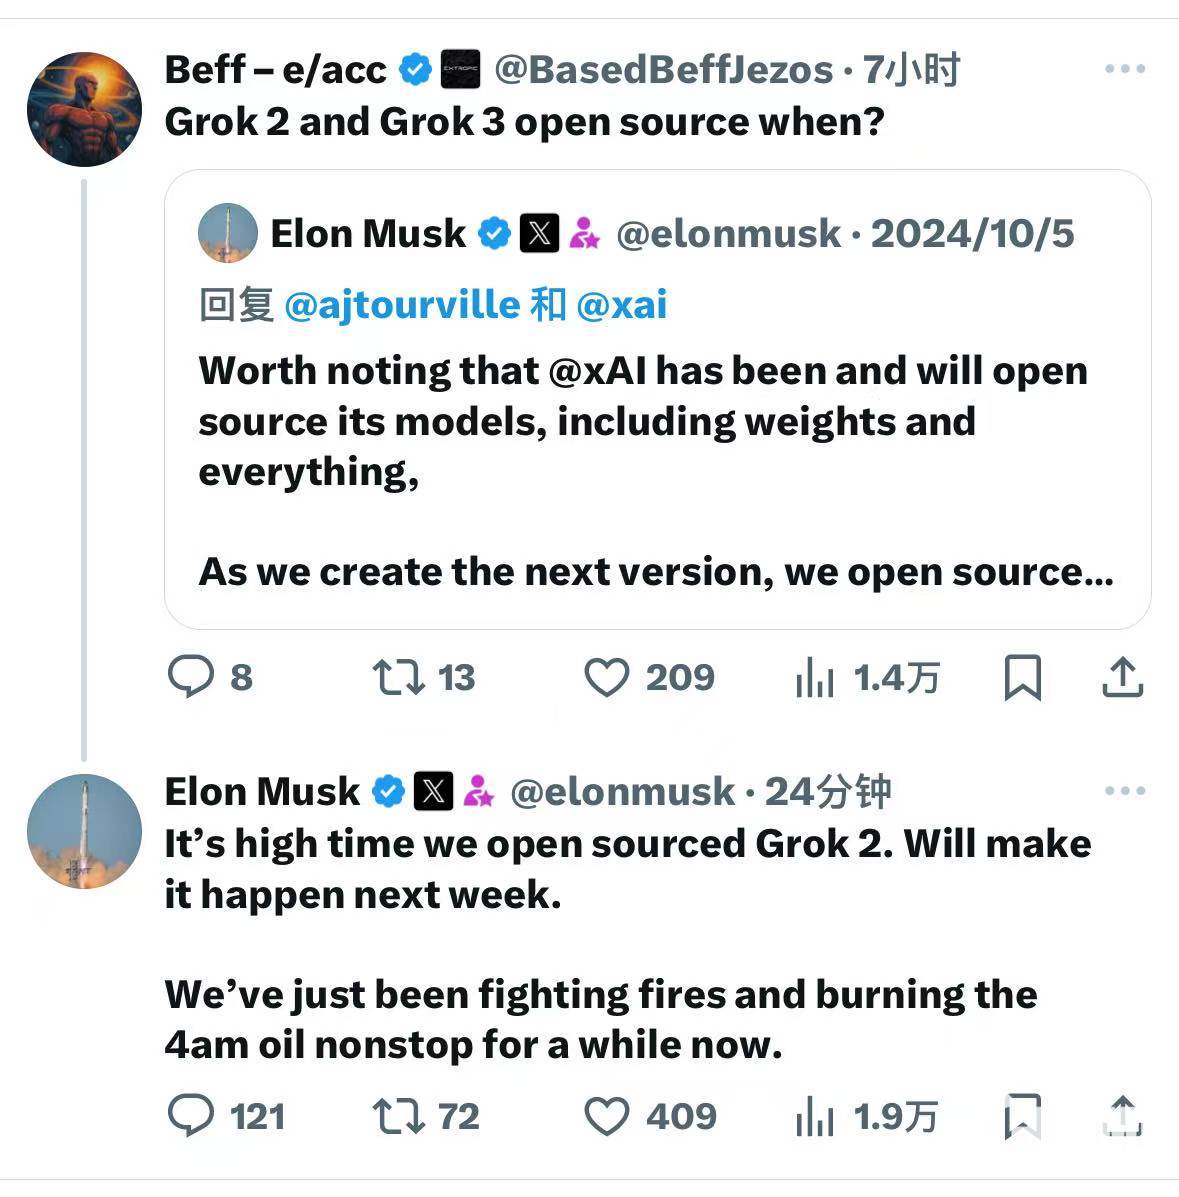The image size is (1179, 1197).
Task: Like Elon's tweet with 409 likes
Action: 607,1116
